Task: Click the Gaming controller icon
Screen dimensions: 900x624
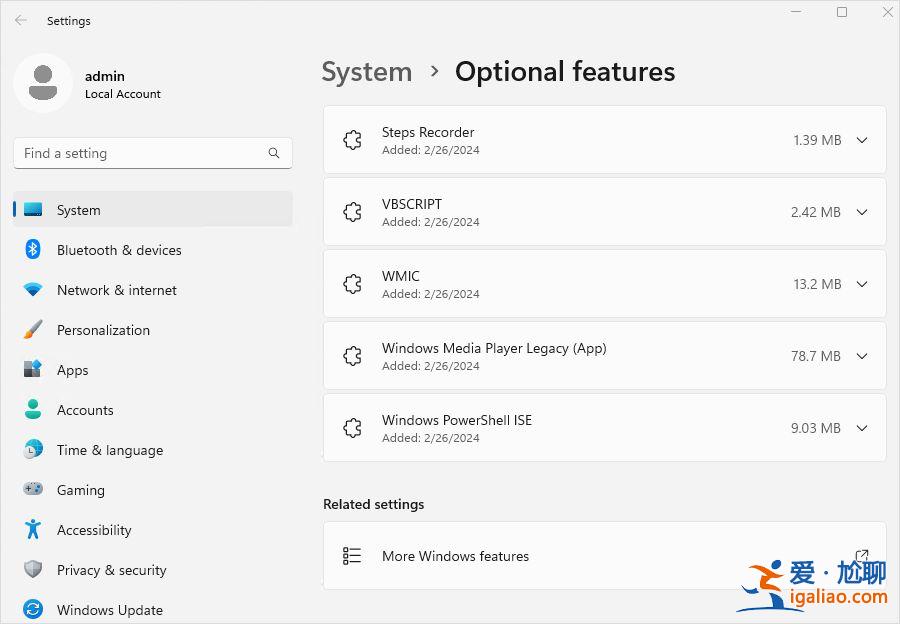Action: point(33,490)
